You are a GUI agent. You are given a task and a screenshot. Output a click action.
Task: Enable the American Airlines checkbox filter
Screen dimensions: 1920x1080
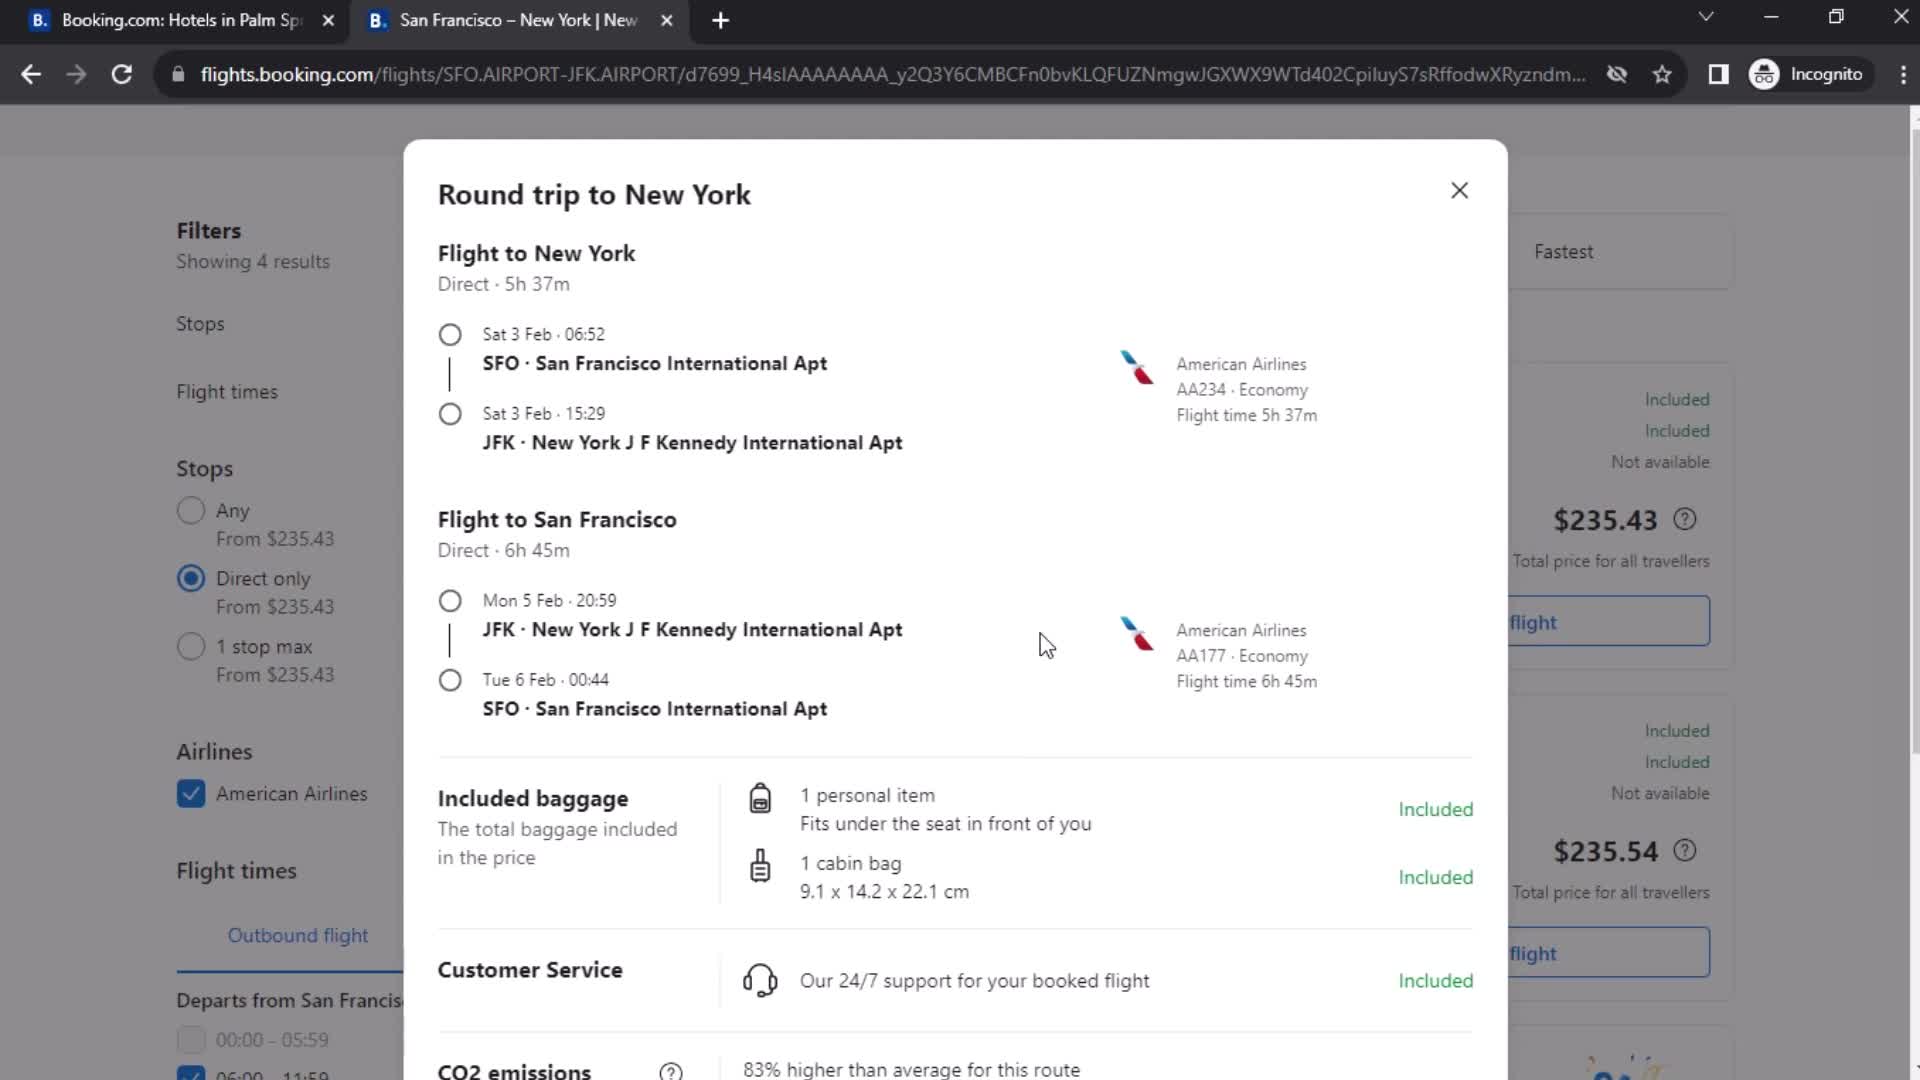click(x=191, y=793)
